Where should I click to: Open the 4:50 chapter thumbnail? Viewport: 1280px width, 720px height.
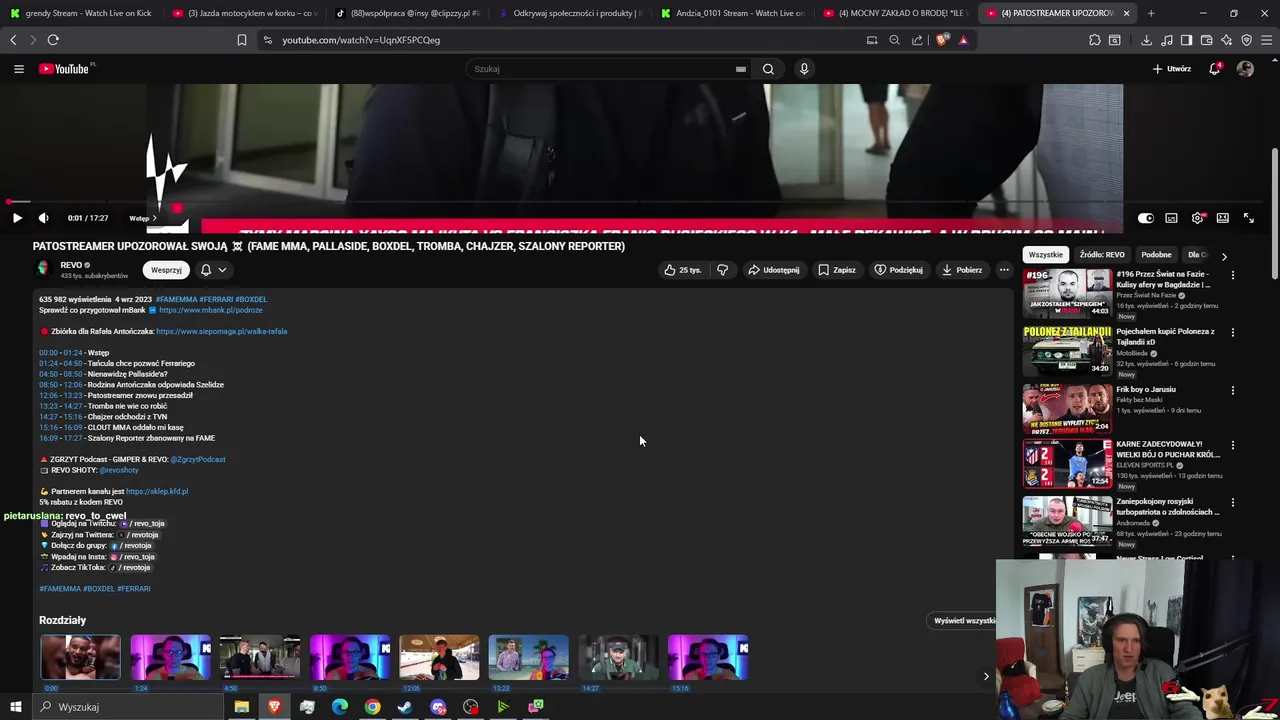point(260,657)
